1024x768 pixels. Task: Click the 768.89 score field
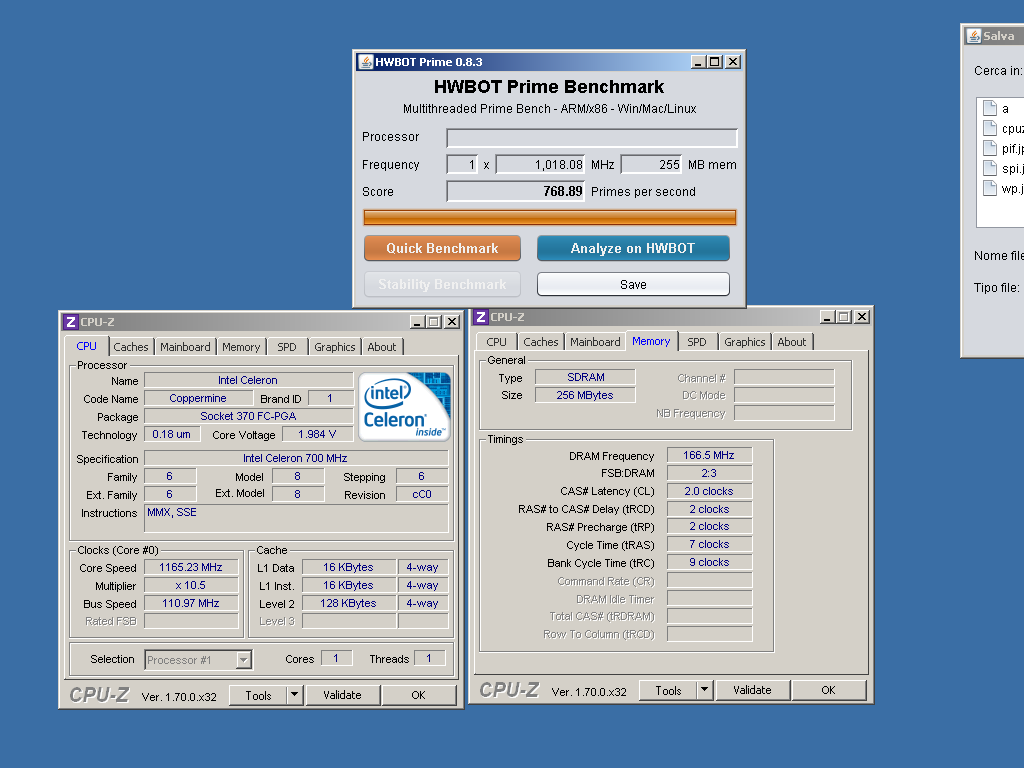tap(515, 191)
